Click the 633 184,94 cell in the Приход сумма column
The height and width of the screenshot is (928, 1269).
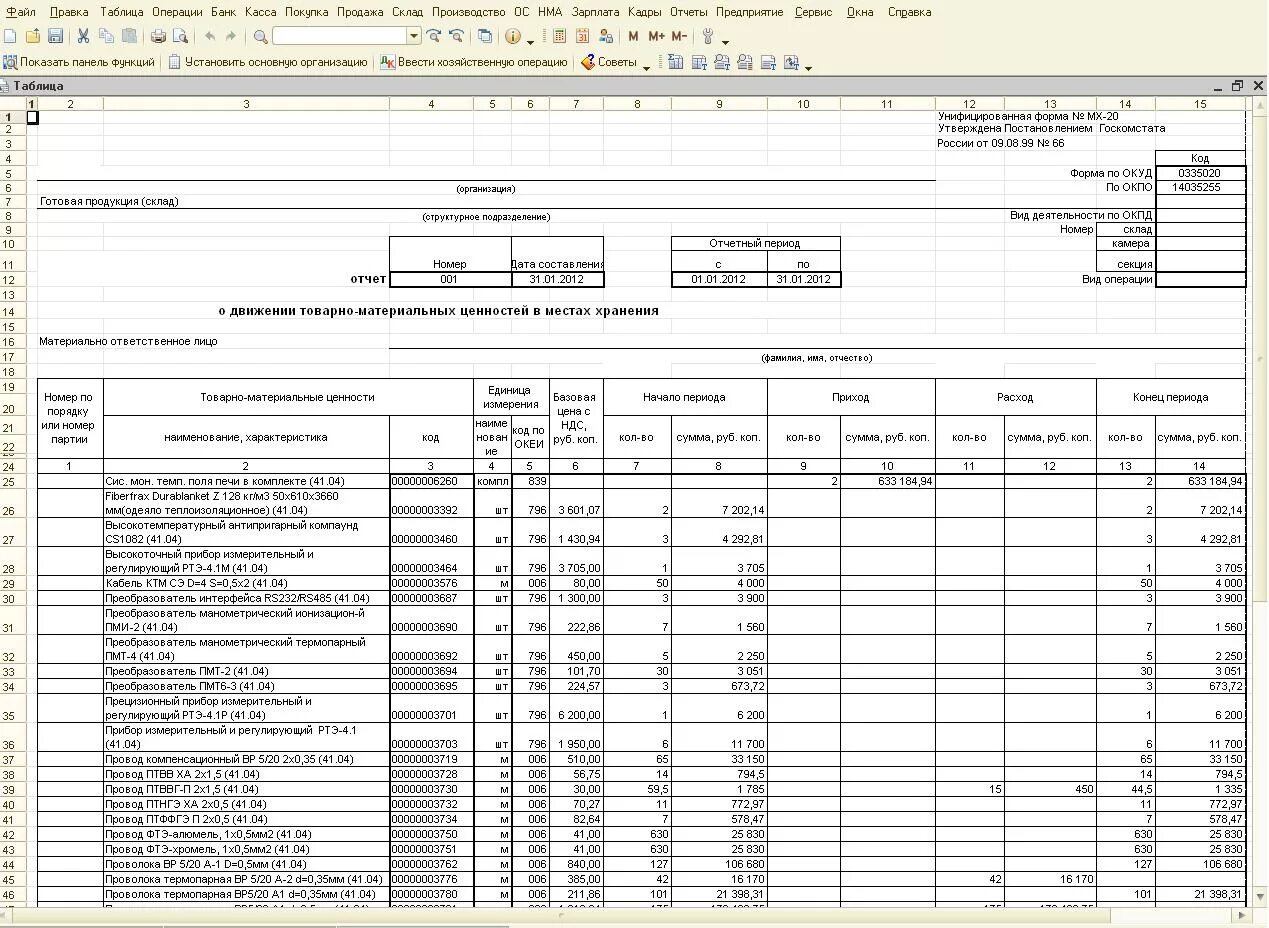click(887, 481)
